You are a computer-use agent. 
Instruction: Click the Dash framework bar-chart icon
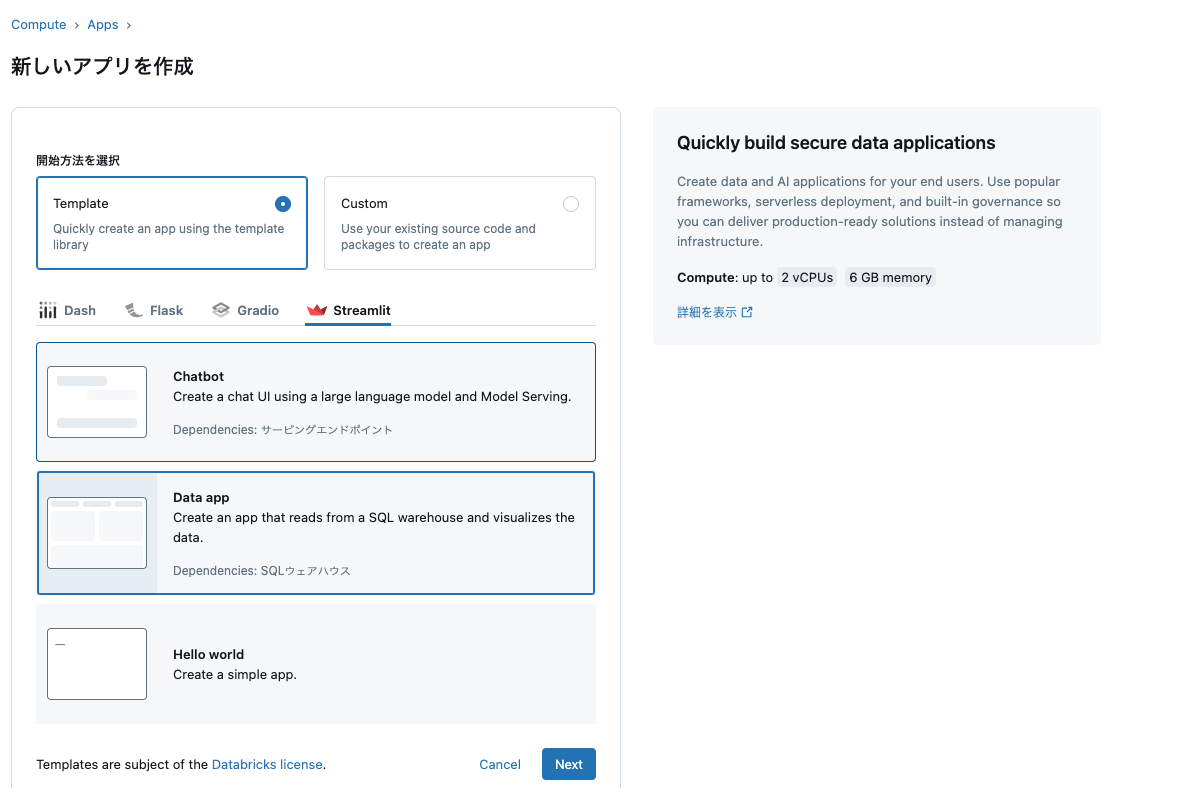pos(48,310)
